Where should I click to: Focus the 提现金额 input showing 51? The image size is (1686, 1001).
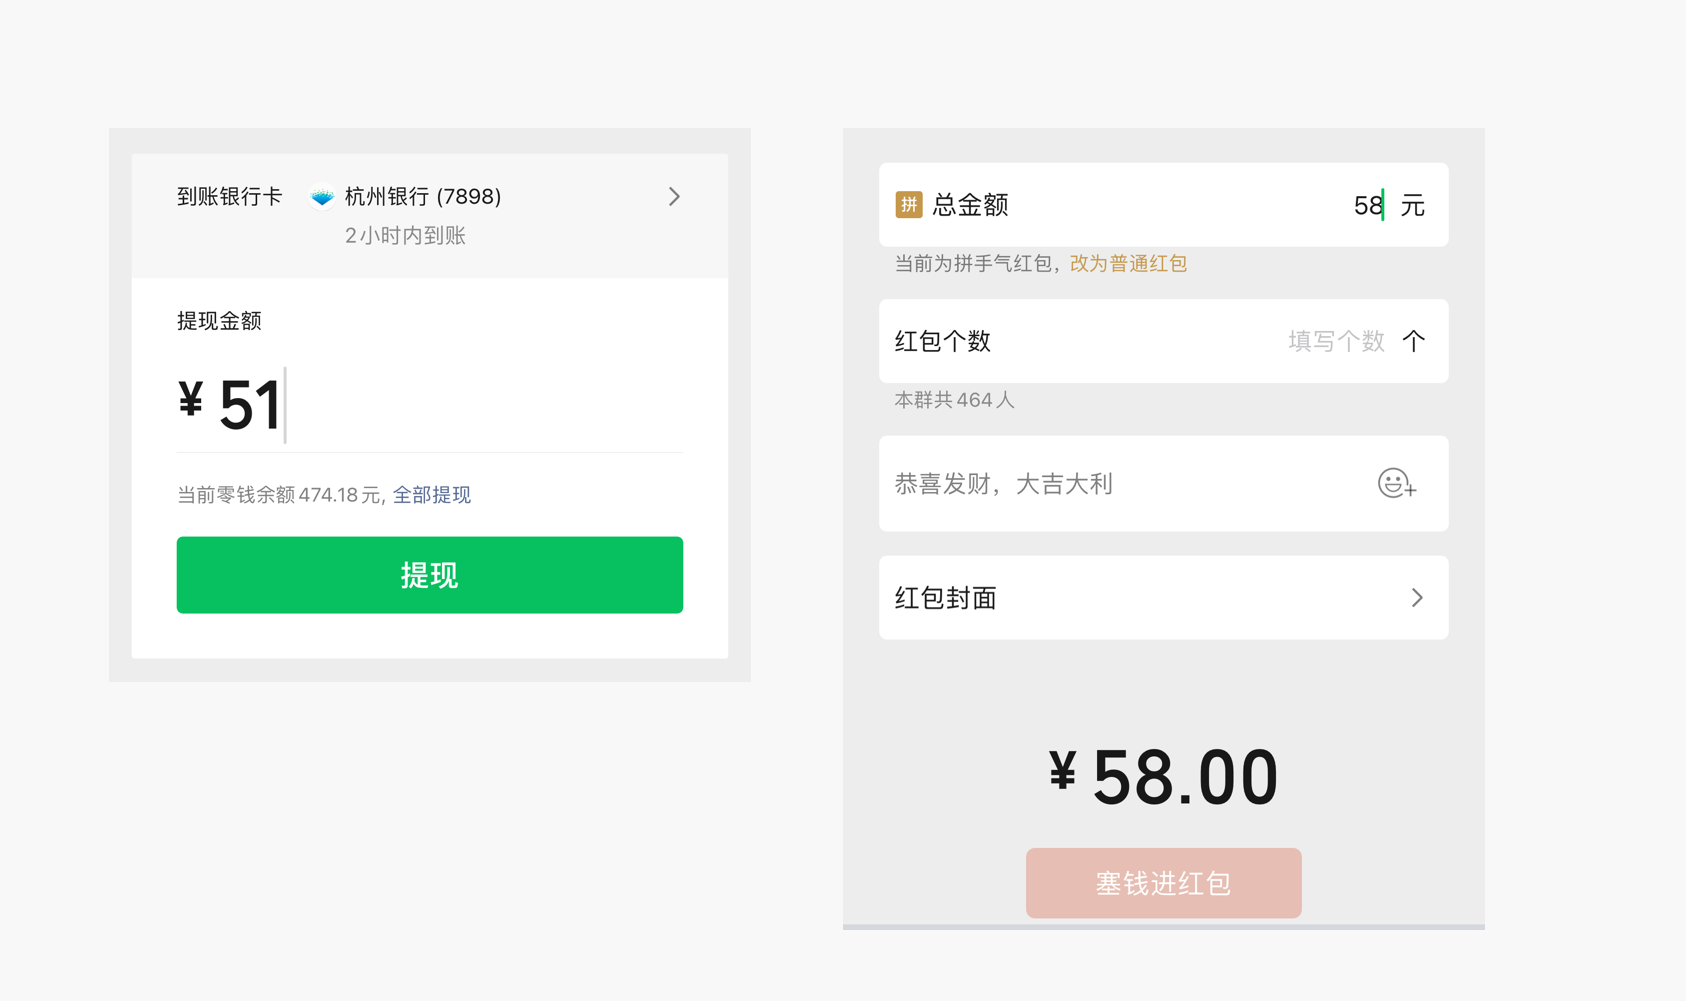point(430,405)
